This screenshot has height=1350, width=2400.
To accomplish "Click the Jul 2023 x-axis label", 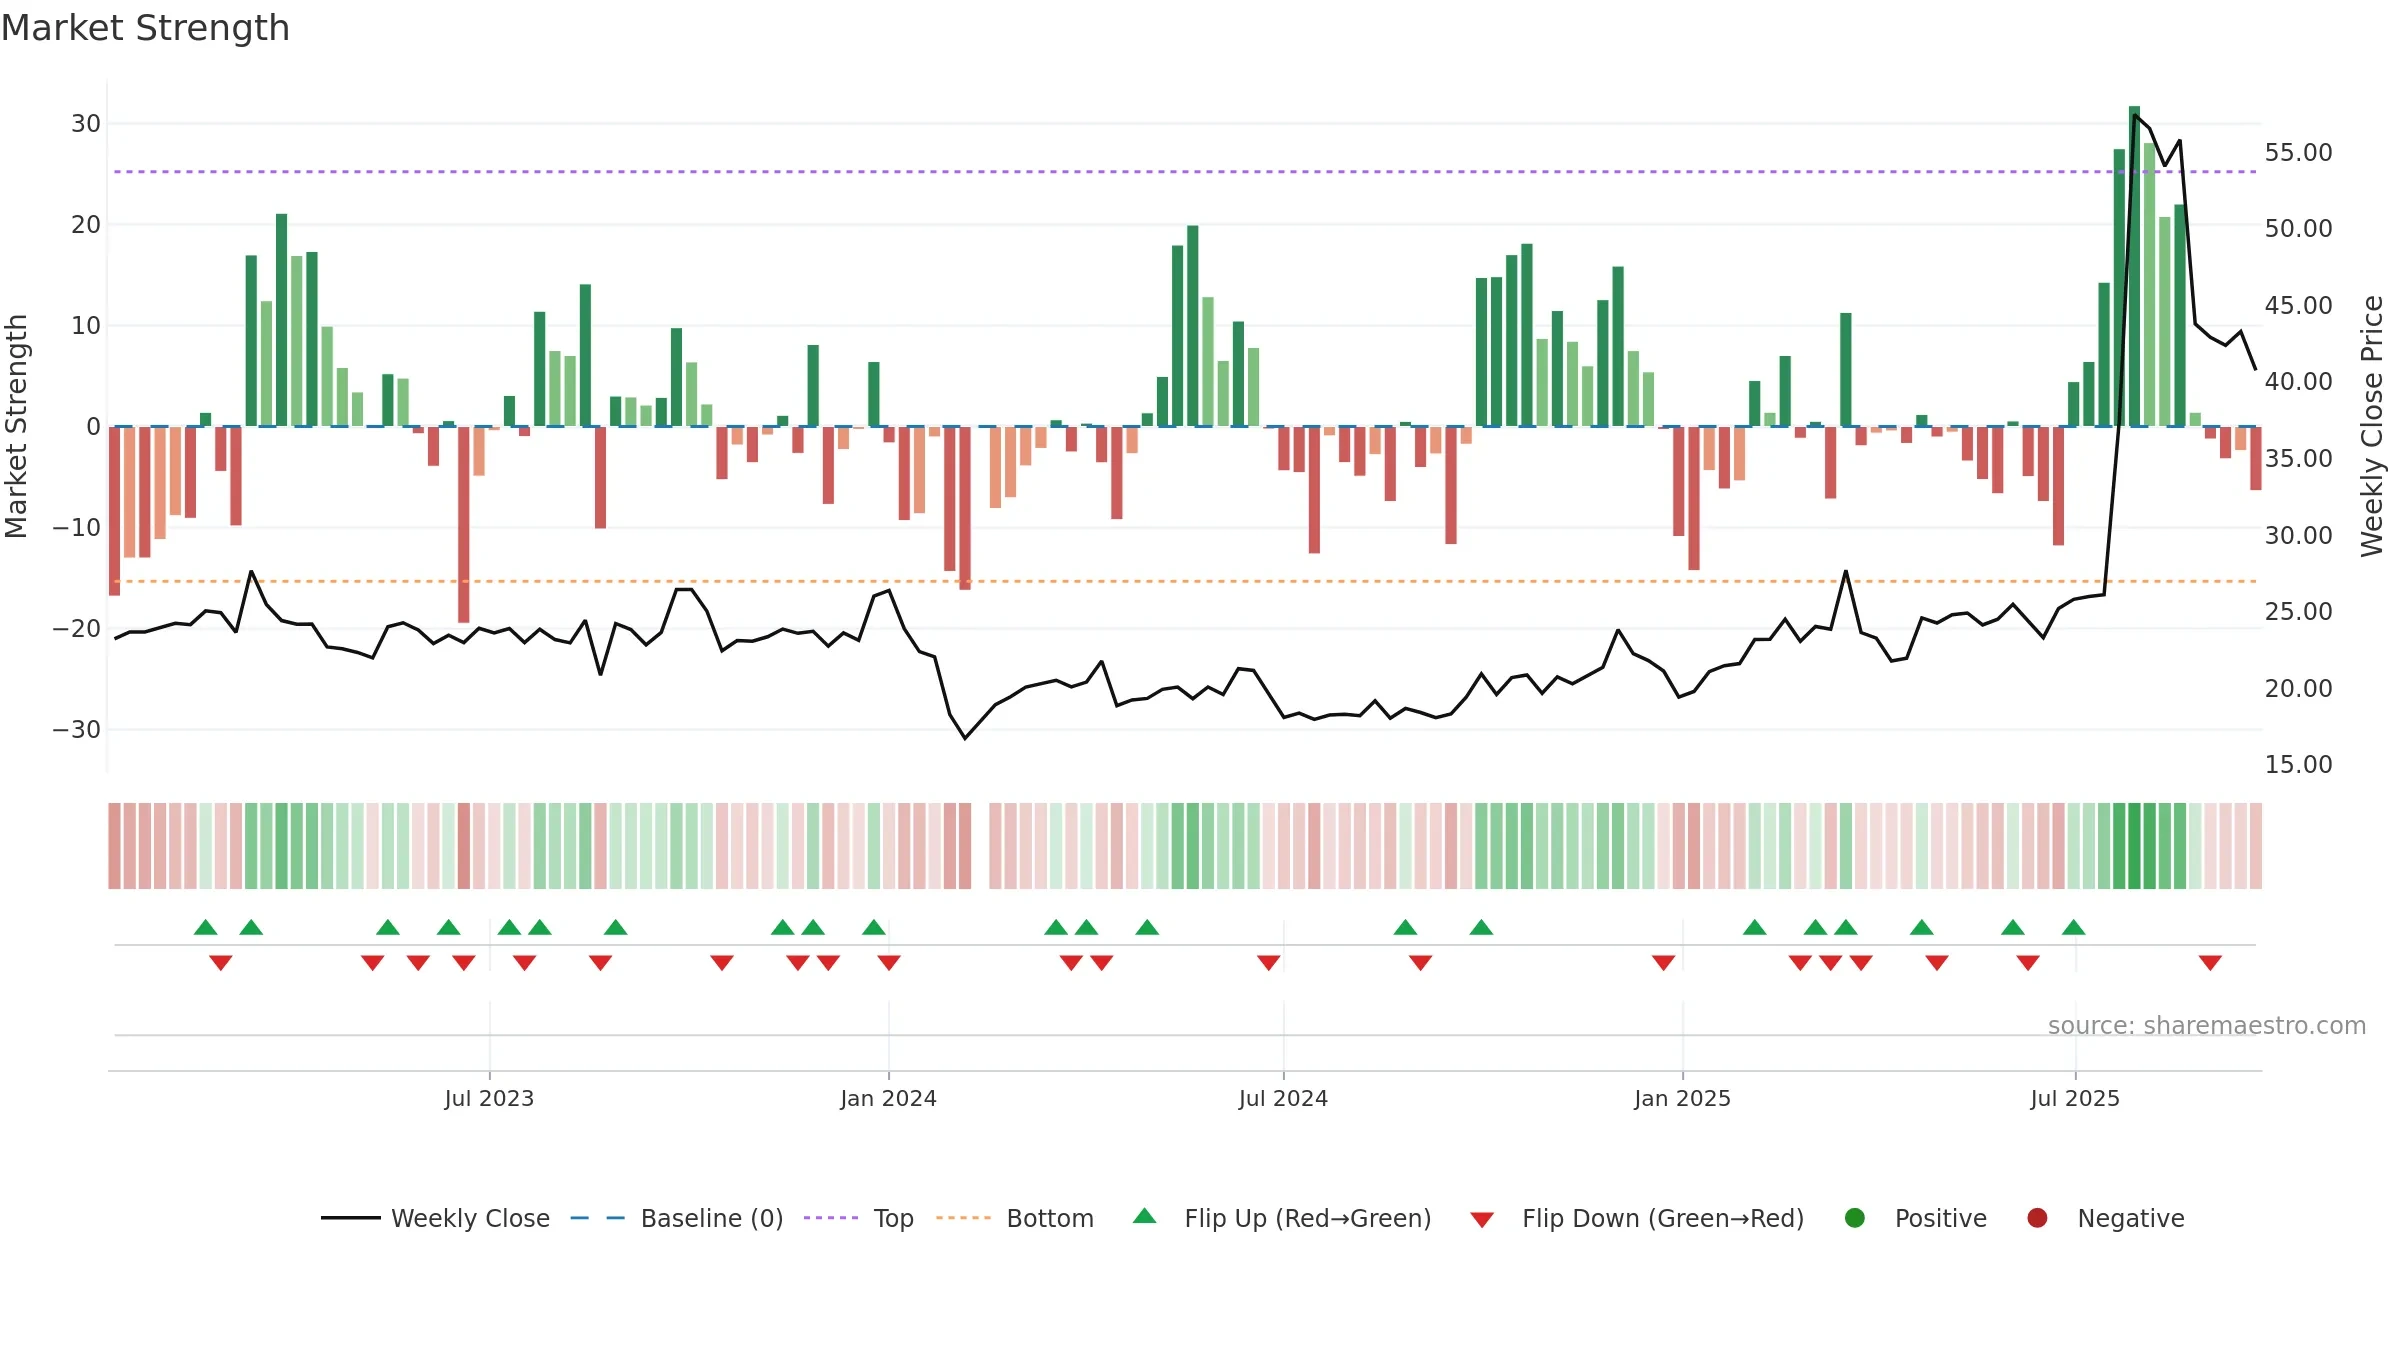I will [x=489, y=1098].
